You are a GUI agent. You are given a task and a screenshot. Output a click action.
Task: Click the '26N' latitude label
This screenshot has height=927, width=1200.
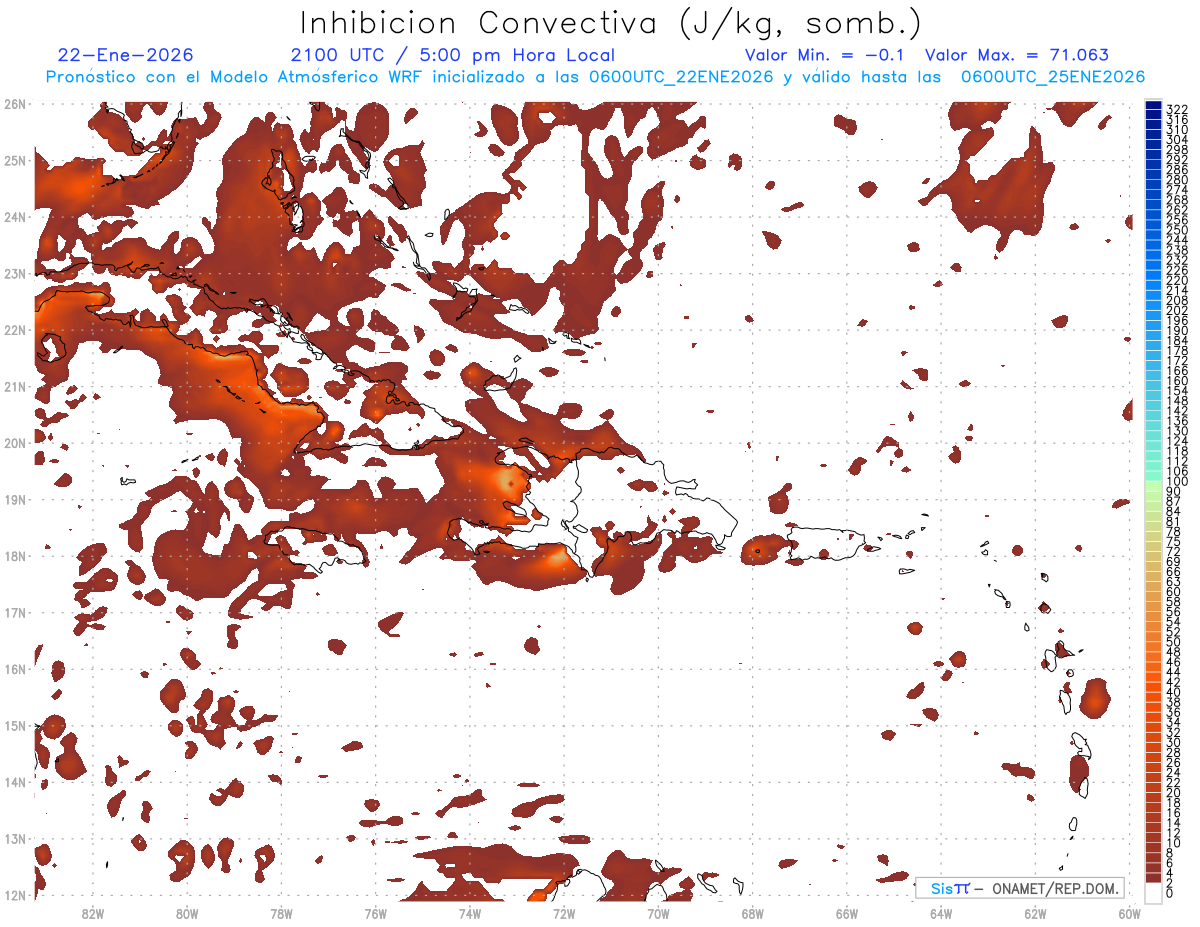click(x=15, y=104)
